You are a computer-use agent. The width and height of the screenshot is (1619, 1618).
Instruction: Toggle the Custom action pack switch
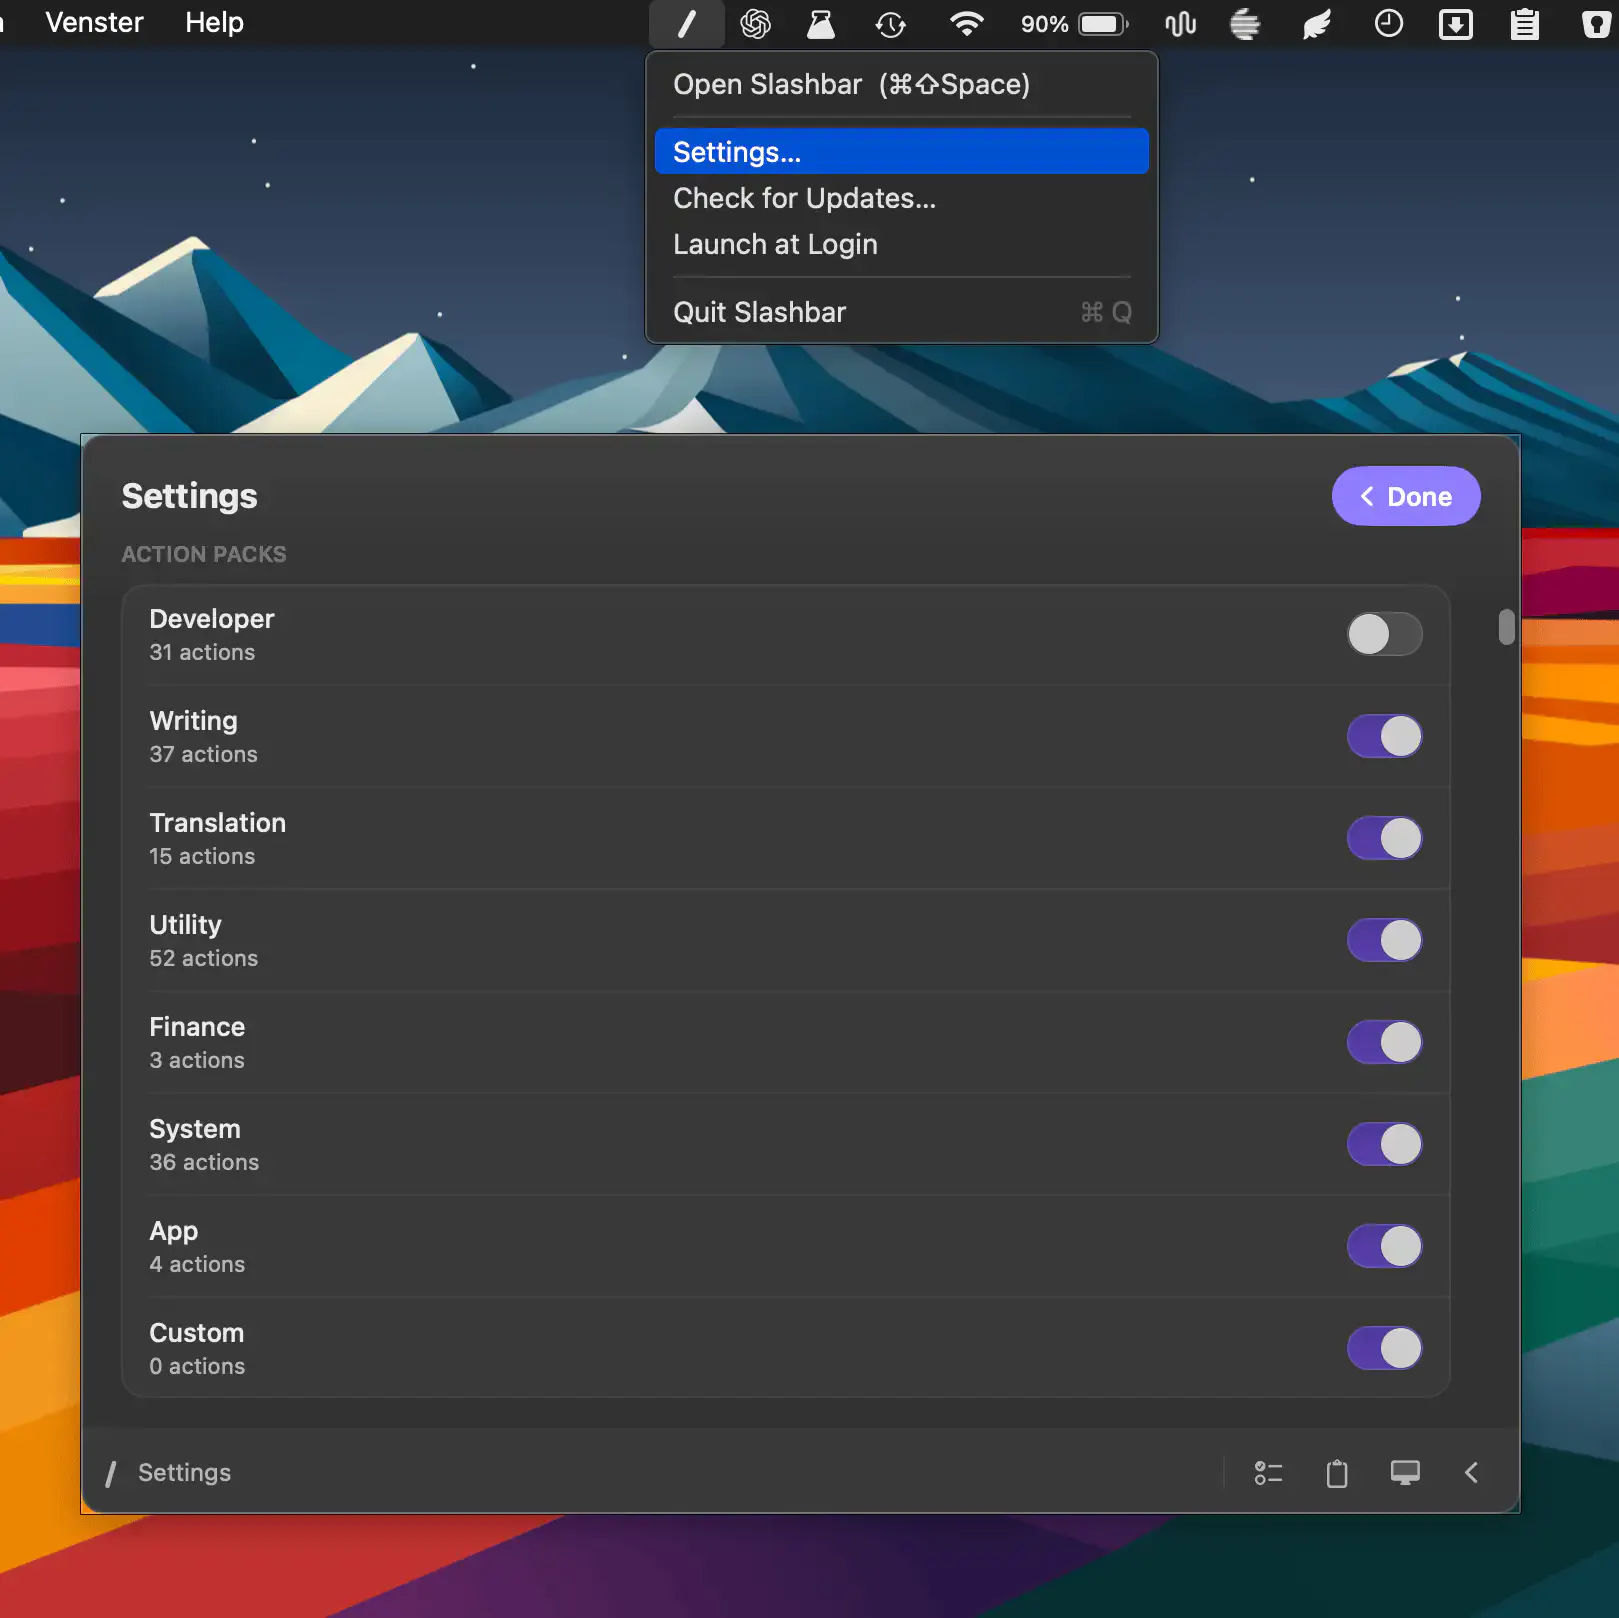1384,1348
